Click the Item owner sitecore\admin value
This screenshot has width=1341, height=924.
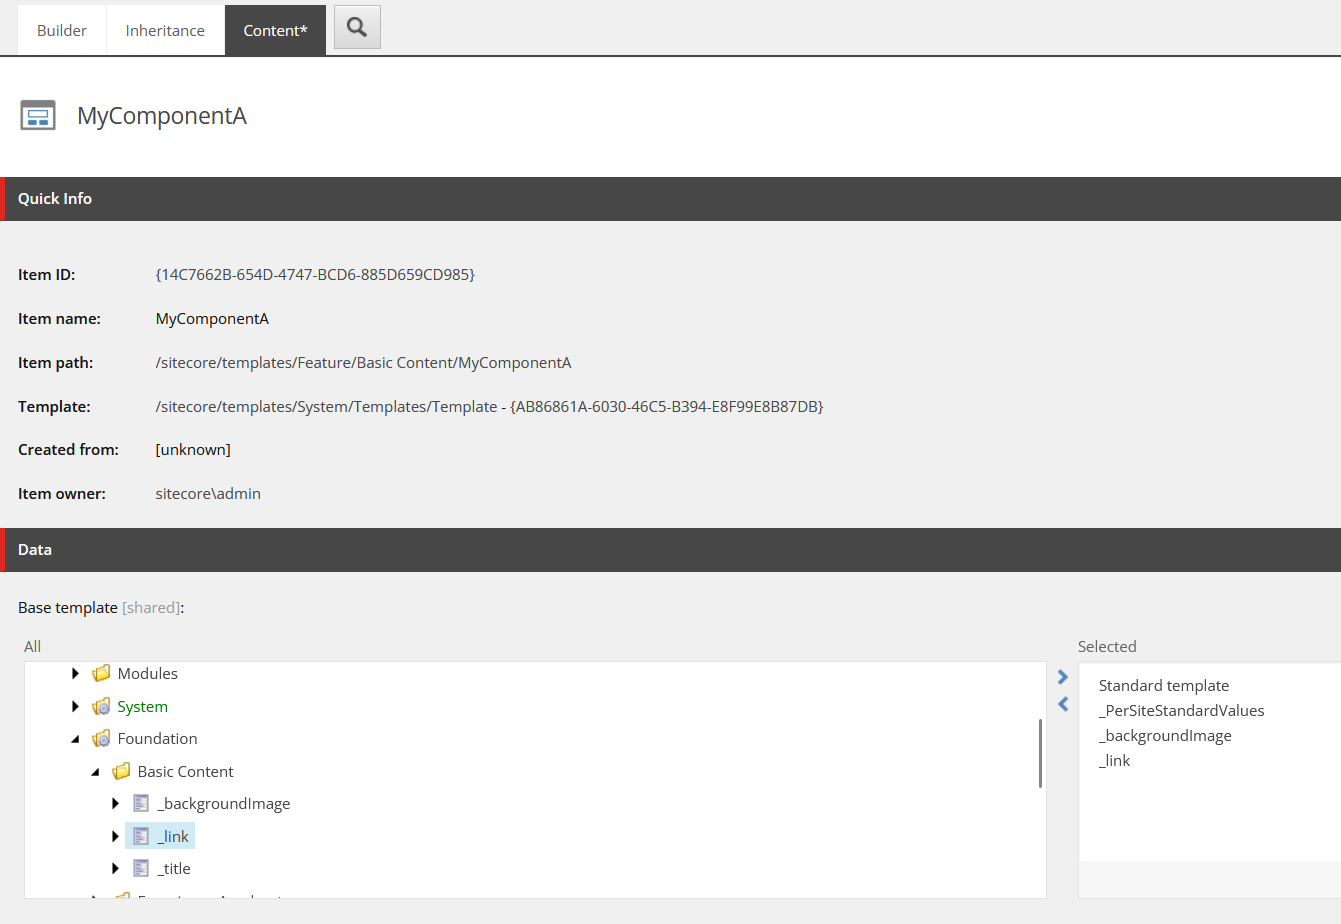click(208, 494)
